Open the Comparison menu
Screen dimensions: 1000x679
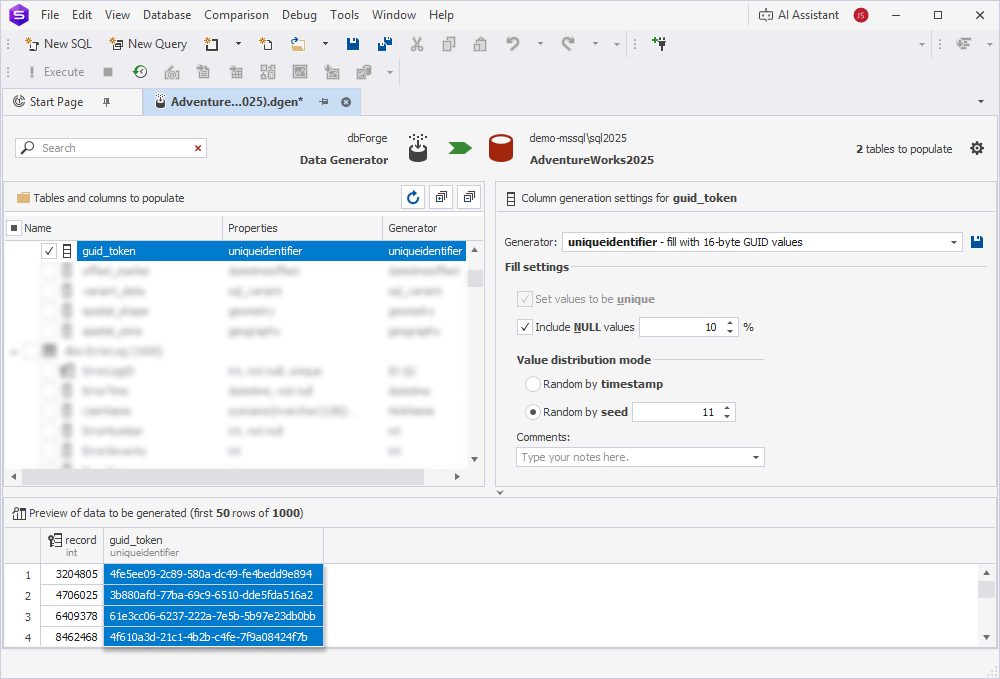coord(237,15)
